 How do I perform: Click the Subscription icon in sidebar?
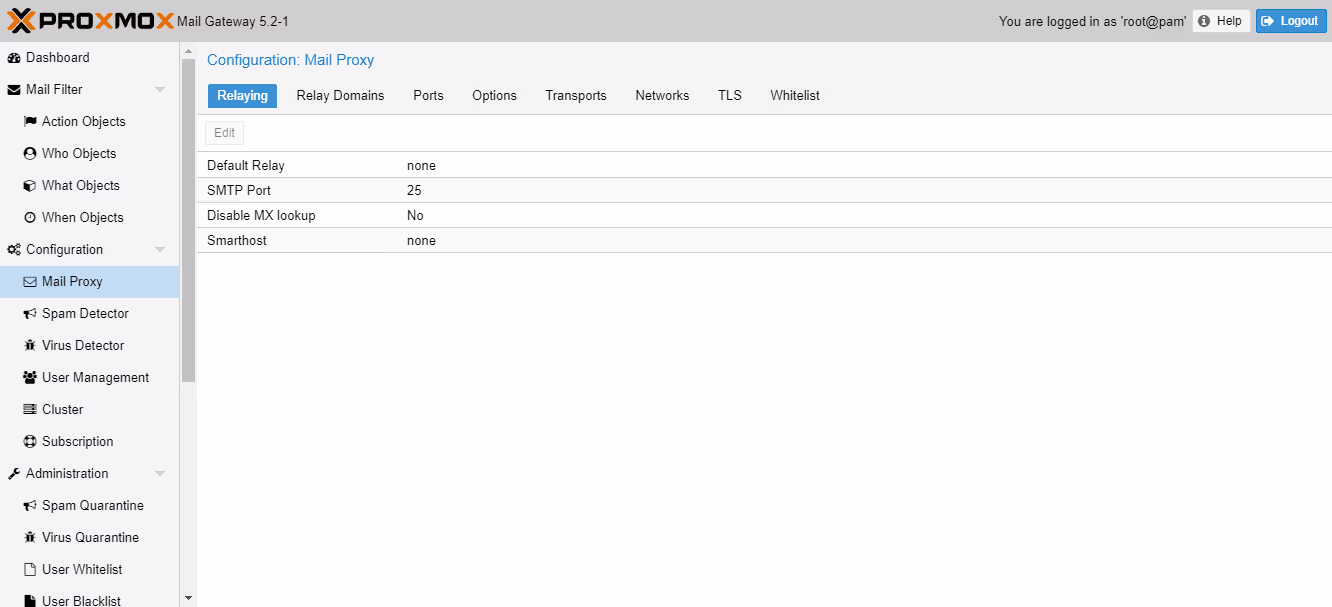click(29, 441)
